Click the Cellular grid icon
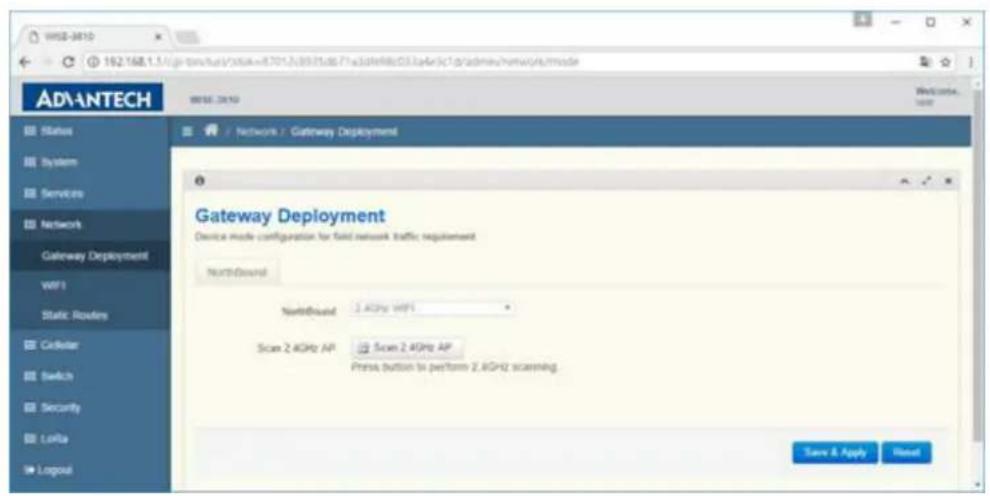This screenshot has width=990, height=496. tap(29, 345)
